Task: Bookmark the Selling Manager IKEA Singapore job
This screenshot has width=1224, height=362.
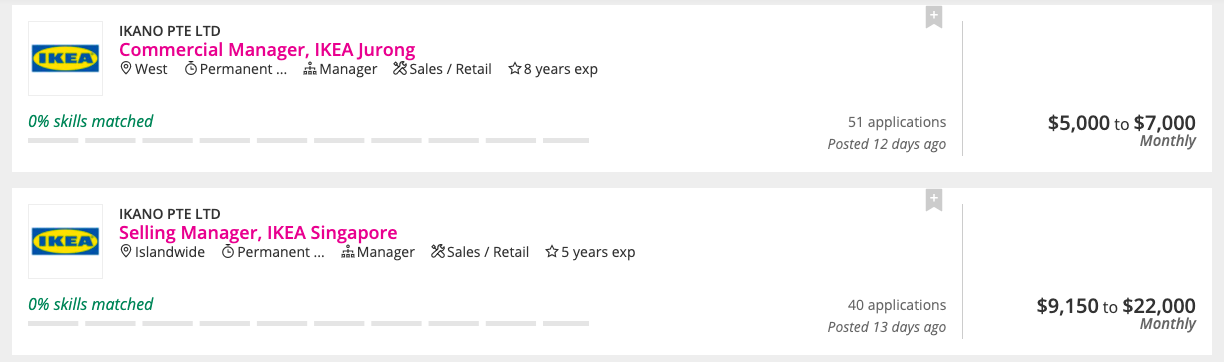Action: [x=933, y=201]
